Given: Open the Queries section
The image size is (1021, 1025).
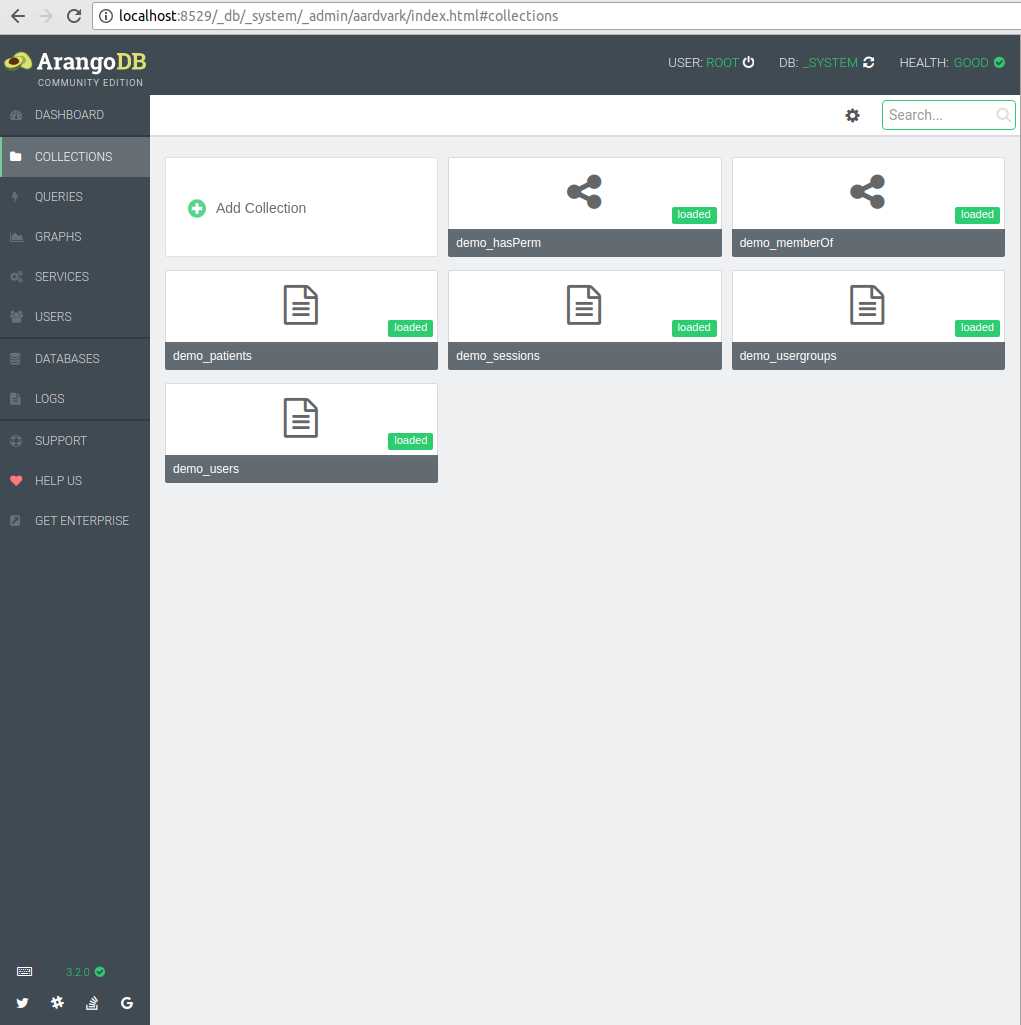Looking at the screenshot, I should tap(75, 197).
